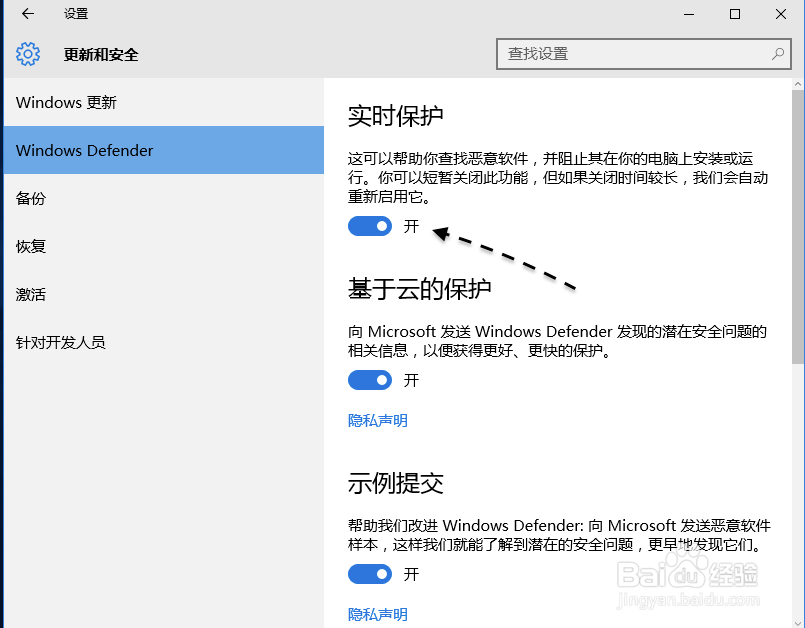Minimize the Settings window
The height and width of the screenshot is (628, 805).
tap(687, 14)
